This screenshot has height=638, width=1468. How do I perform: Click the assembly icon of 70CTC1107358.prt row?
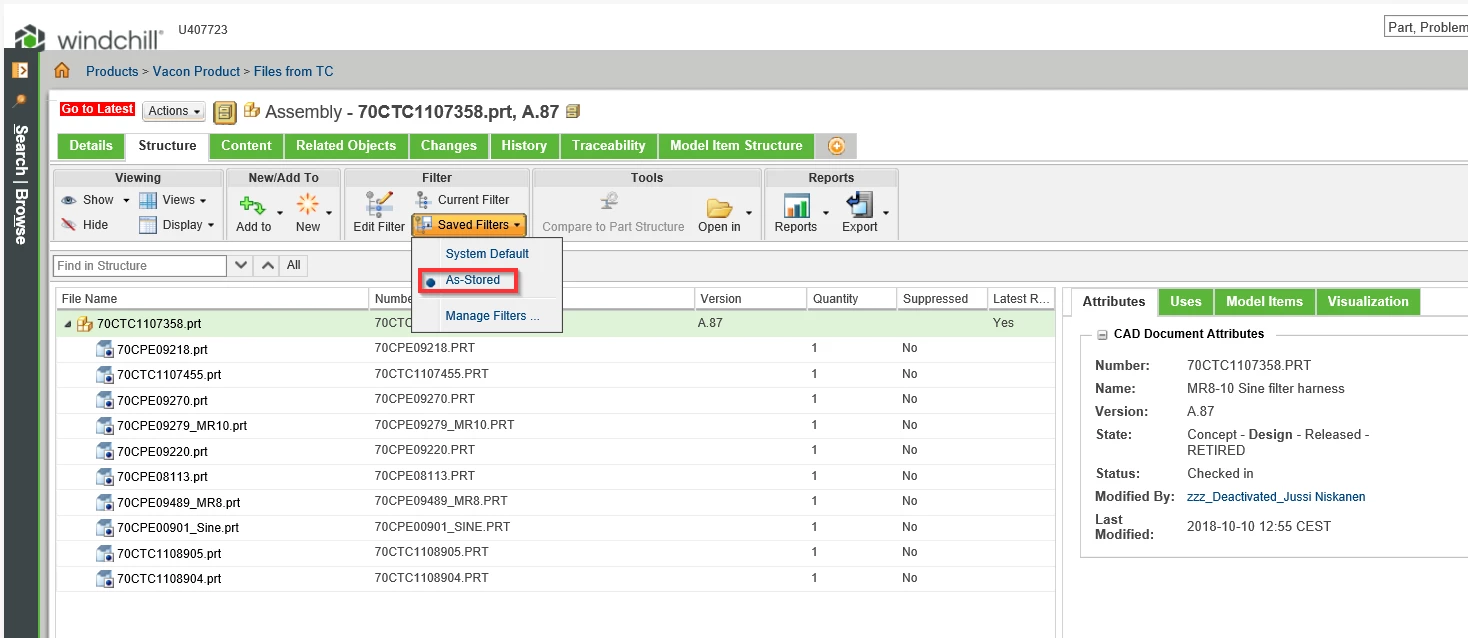point(85,324)
